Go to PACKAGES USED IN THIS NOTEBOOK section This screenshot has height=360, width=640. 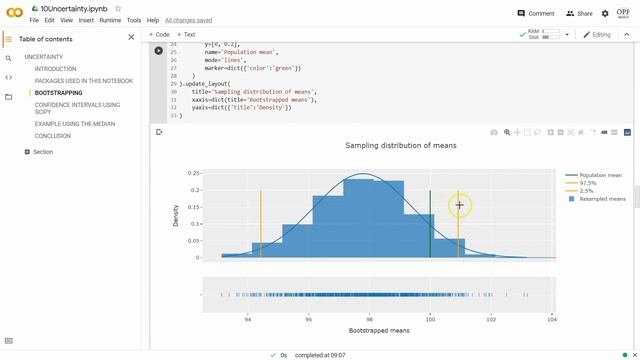84,81
